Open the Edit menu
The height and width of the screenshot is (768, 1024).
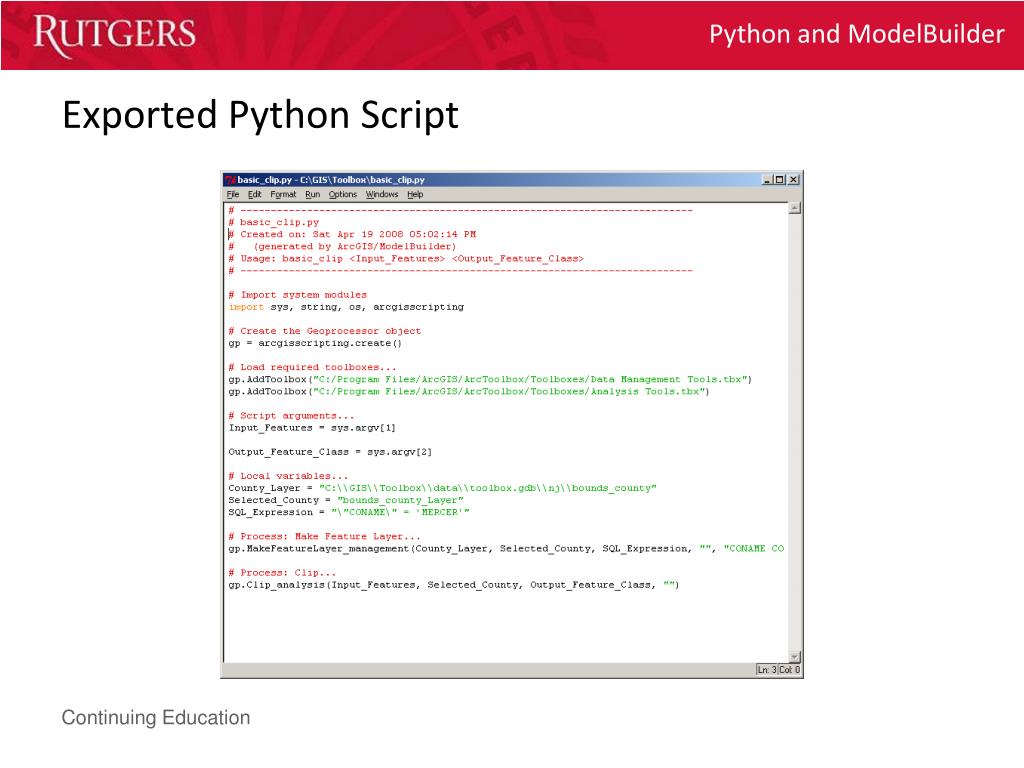(254, 194)
